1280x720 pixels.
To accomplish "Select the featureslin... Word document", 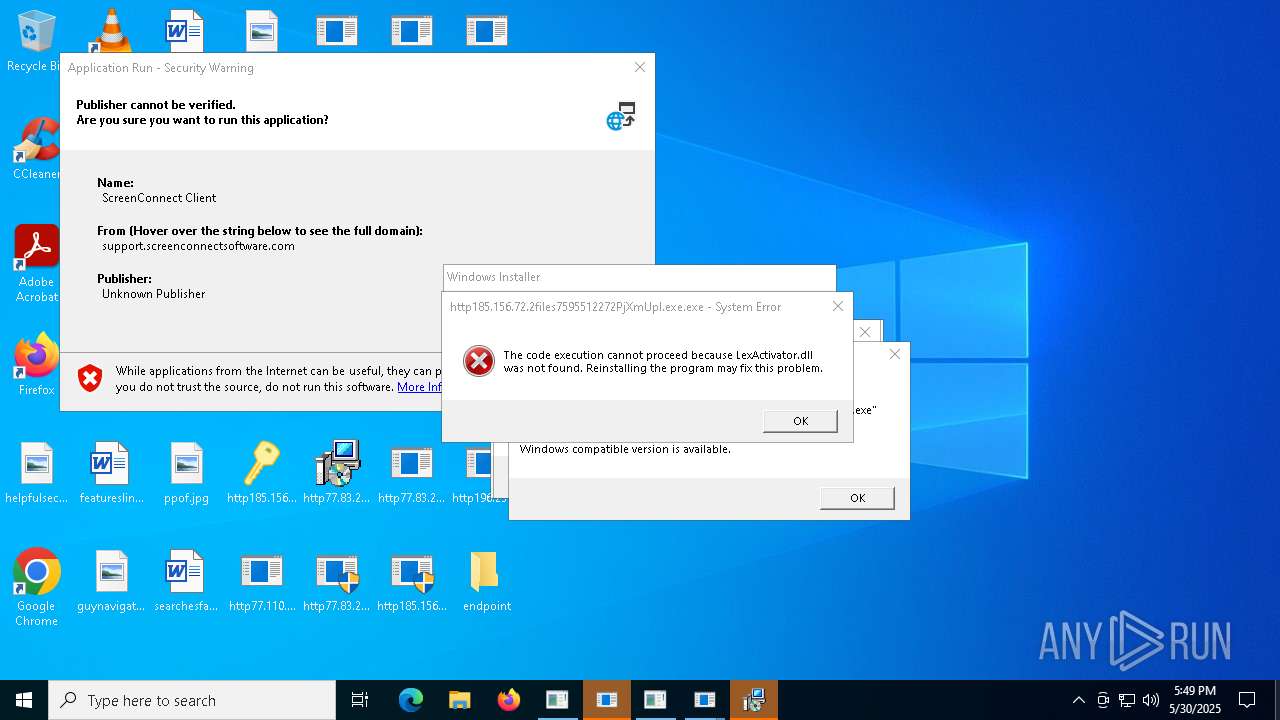I will (111, 473).
